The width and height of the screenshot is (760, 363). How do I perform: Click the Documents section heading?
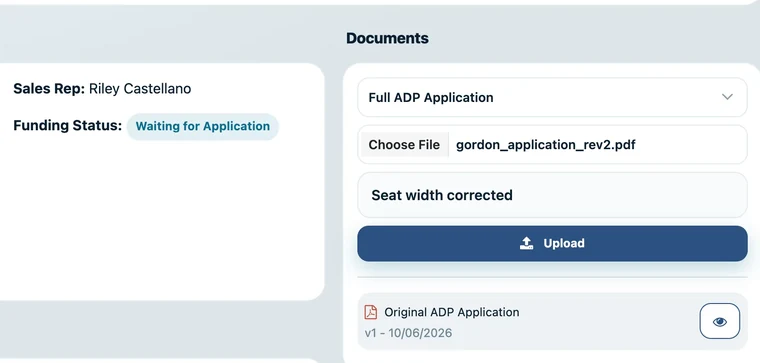click(387, 38)
